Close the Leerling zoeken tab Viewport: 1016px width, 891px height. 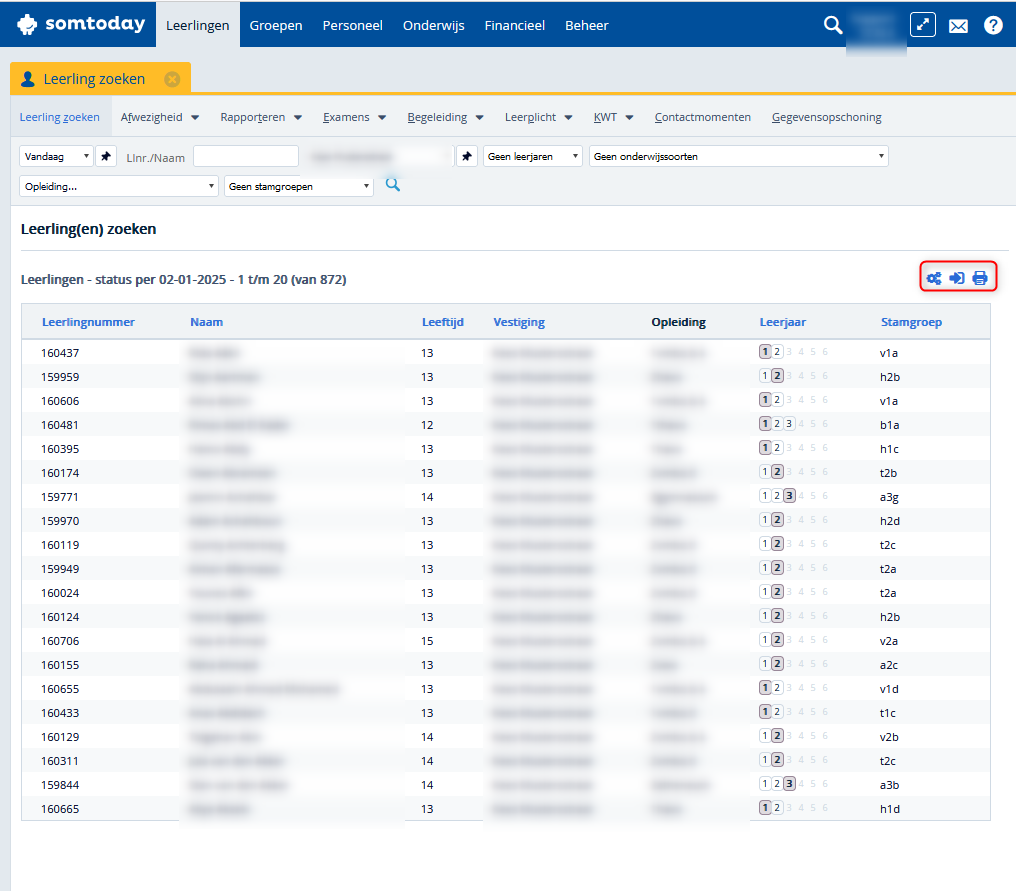172,79
